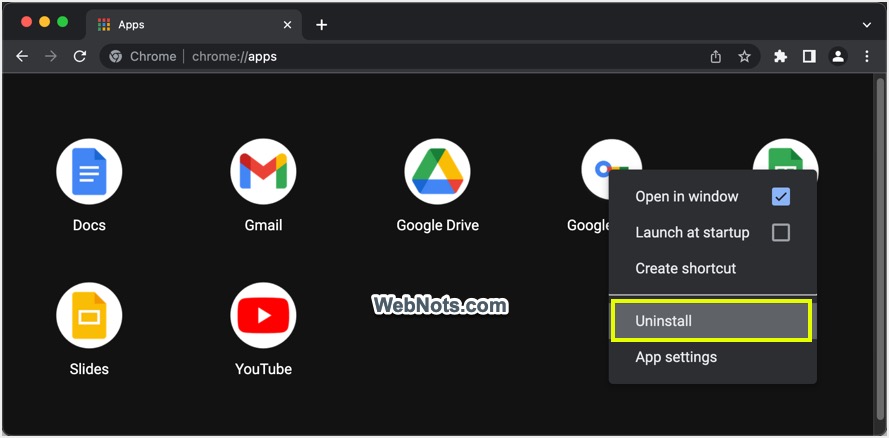The image size is (889, 438).
Task: Click the Chrome site info icon
Action: [116, 56]
